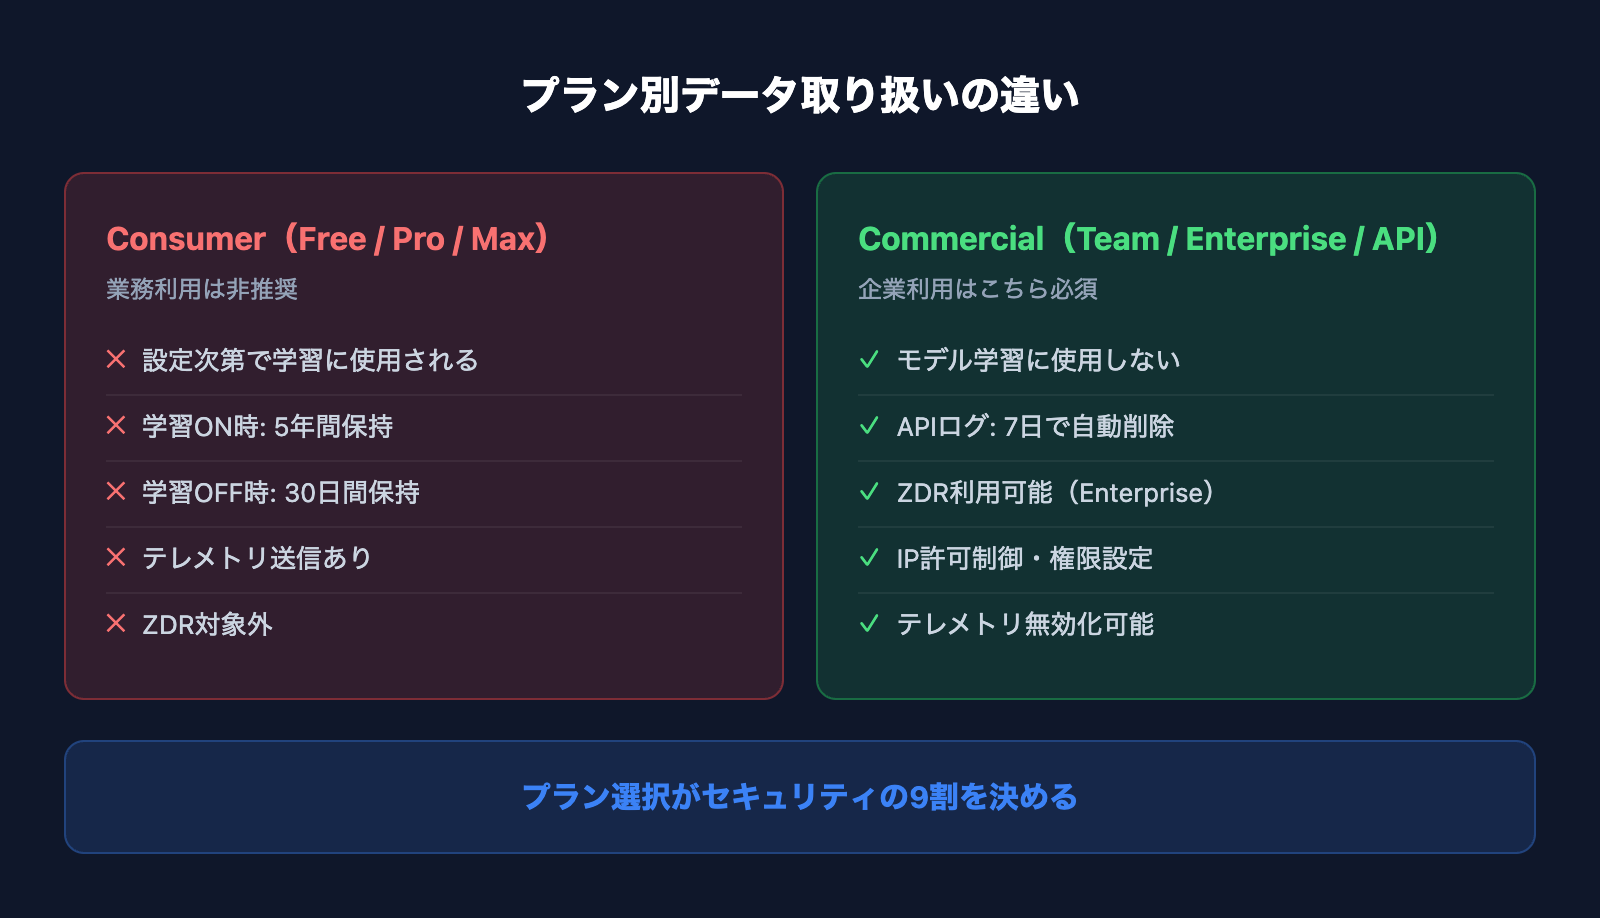Click the X icon beside 学習OFF時: 30日間保持

click(116, 491)
